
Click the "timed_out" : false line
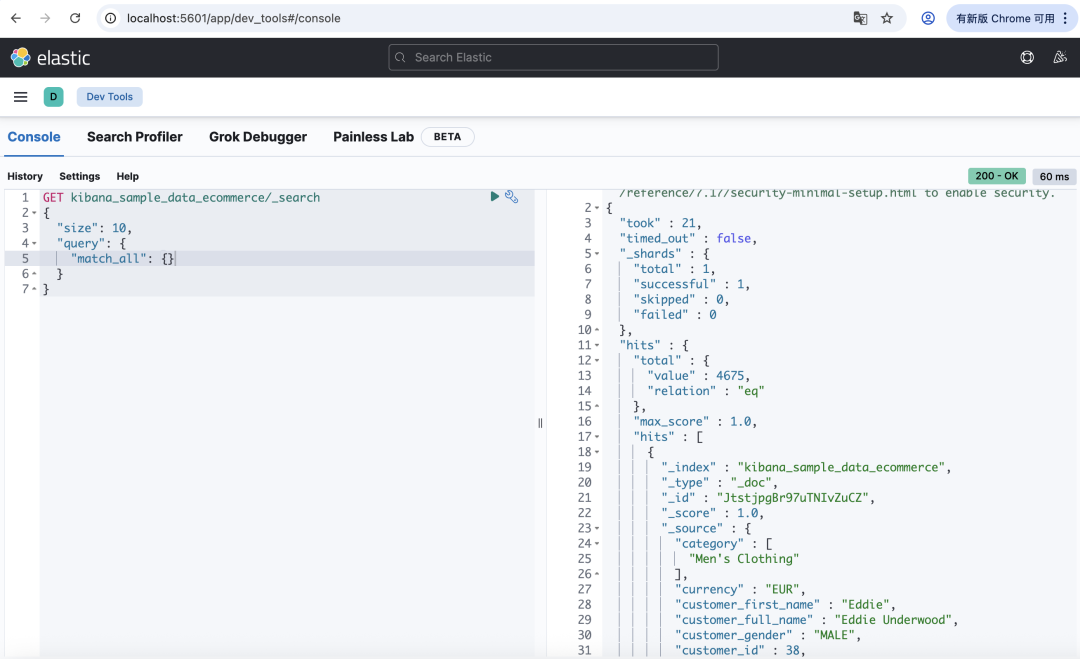(688, 238)
